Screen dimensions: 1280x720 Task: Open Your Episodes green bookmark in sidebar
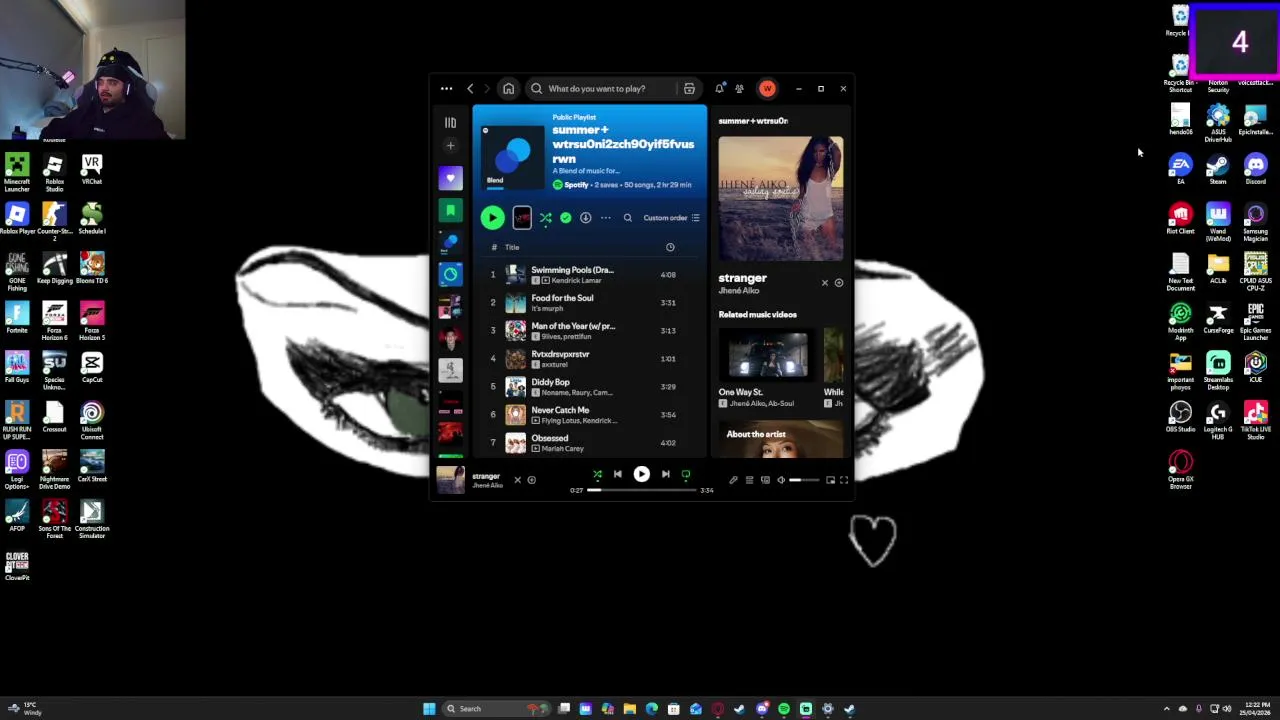tap(450, 210)
